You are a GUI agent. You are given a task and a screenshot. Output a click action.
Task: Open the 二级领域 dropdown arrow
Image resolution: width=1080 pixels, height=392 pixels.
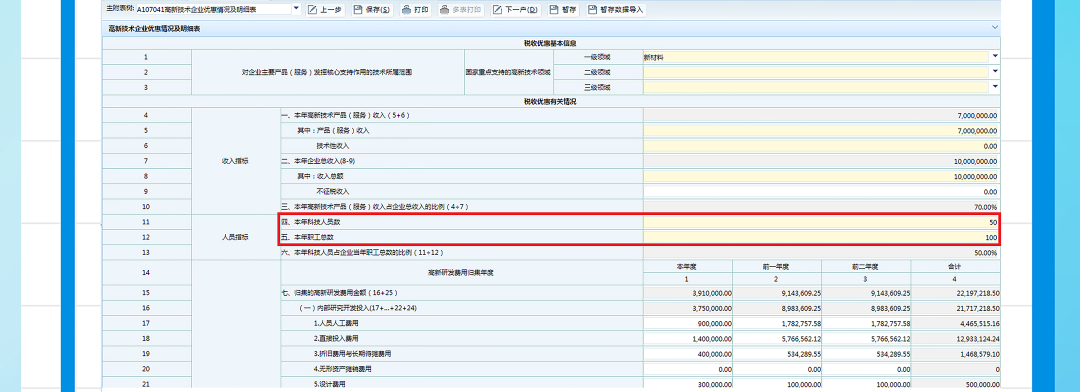[995, 72]
